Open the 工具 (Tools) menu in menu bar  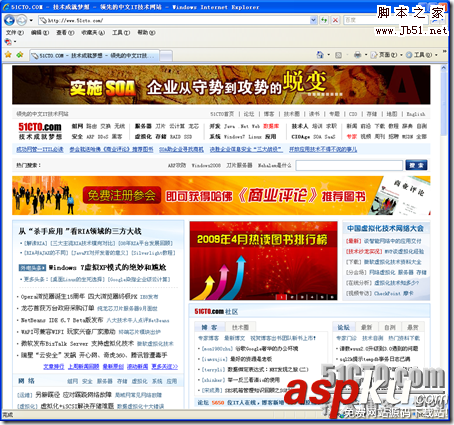(x=121, y=33)
